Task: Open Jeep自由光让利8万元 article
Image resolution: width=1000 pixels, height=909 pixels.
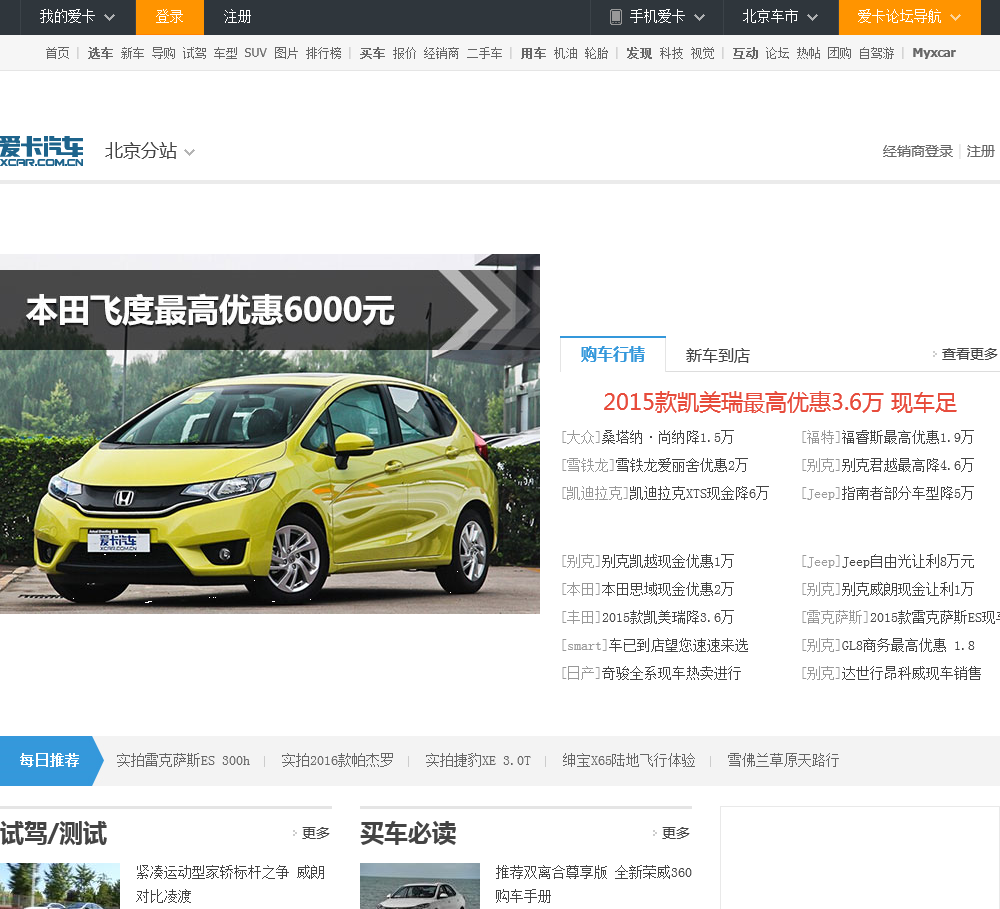Action: tap(908, 561)
